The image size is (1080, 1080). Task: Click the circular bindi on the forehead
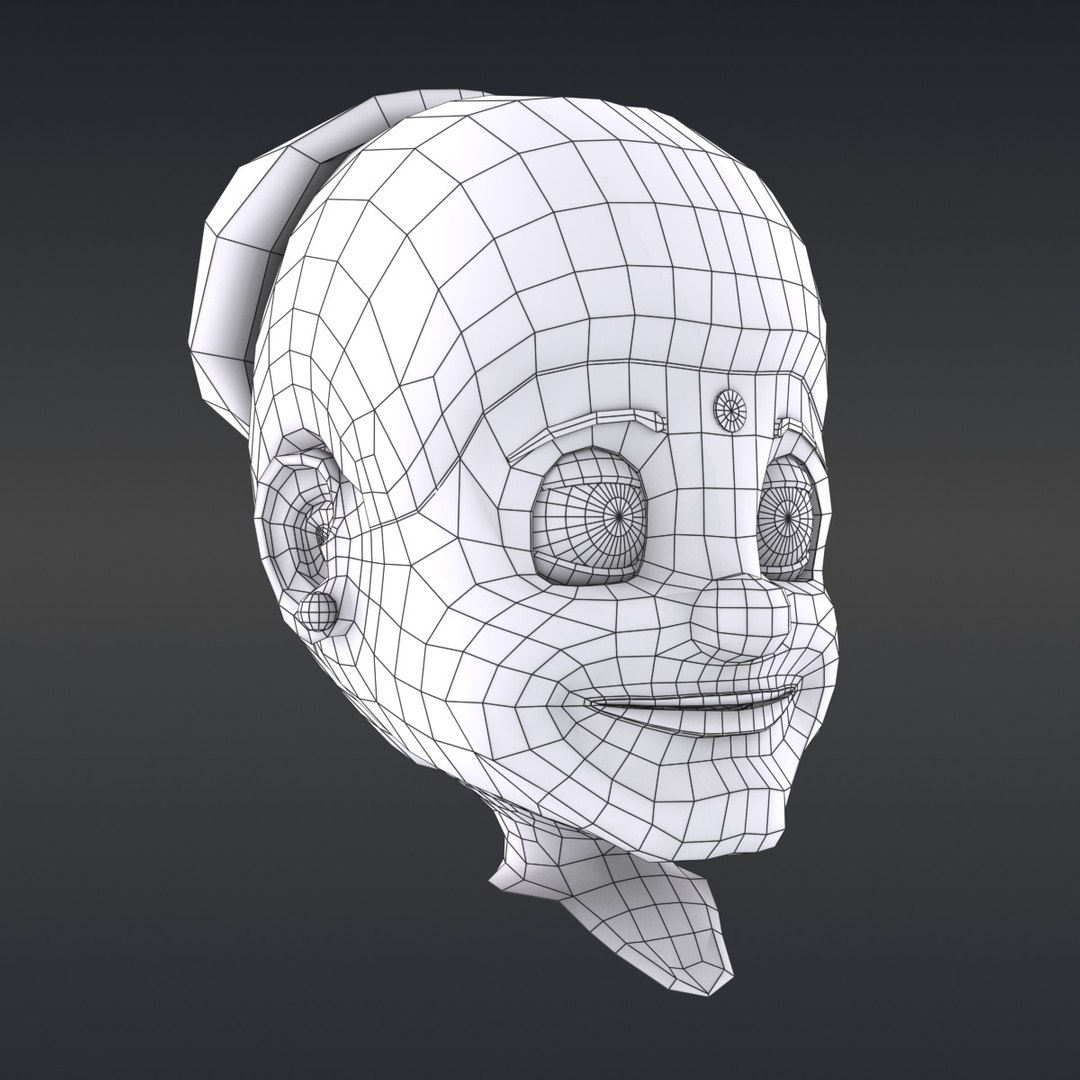pyautogui.click(x=731, y=409)
